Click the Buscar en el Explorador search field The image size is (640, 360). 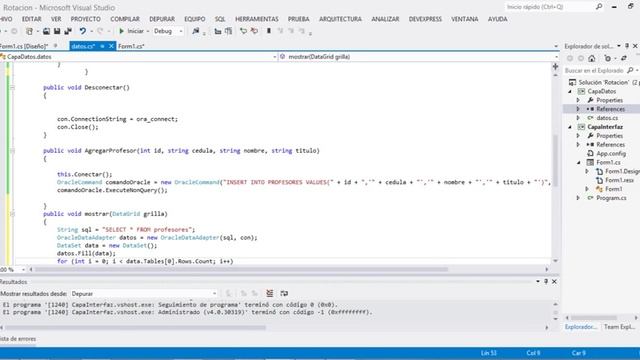point(594,71)
